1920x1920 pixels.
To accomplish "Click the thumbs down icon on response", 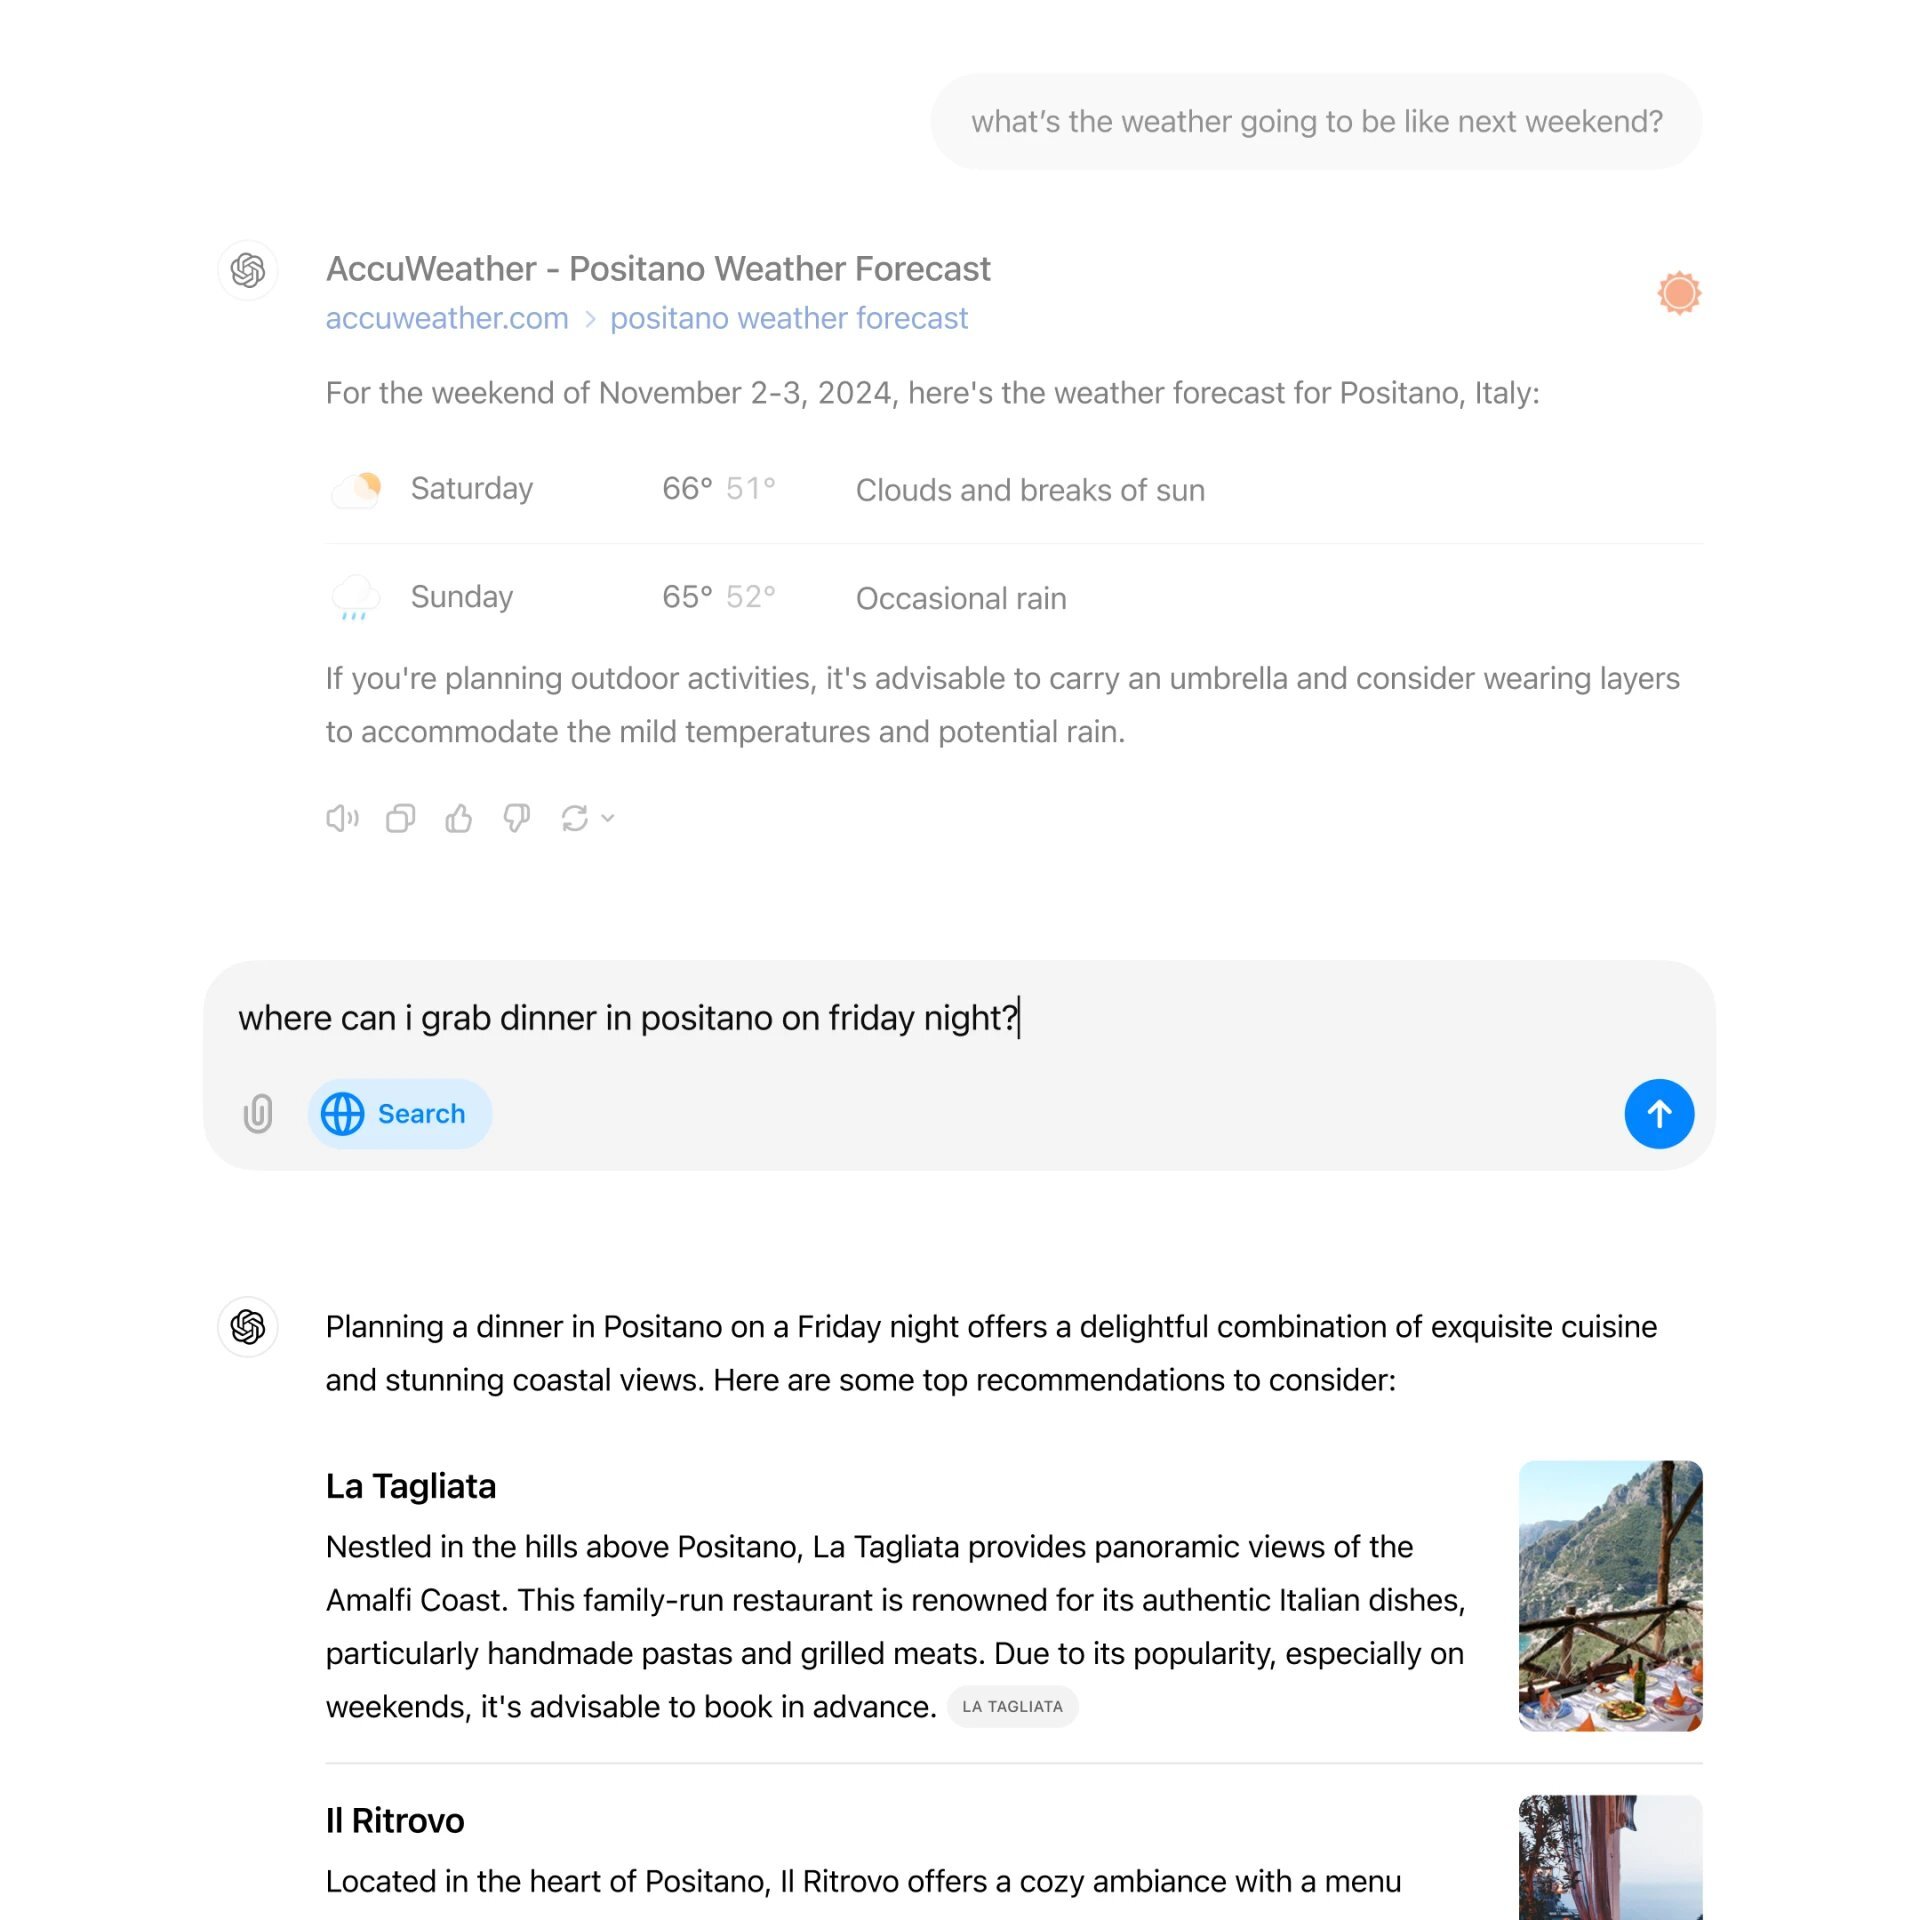I will coord(517,818).
